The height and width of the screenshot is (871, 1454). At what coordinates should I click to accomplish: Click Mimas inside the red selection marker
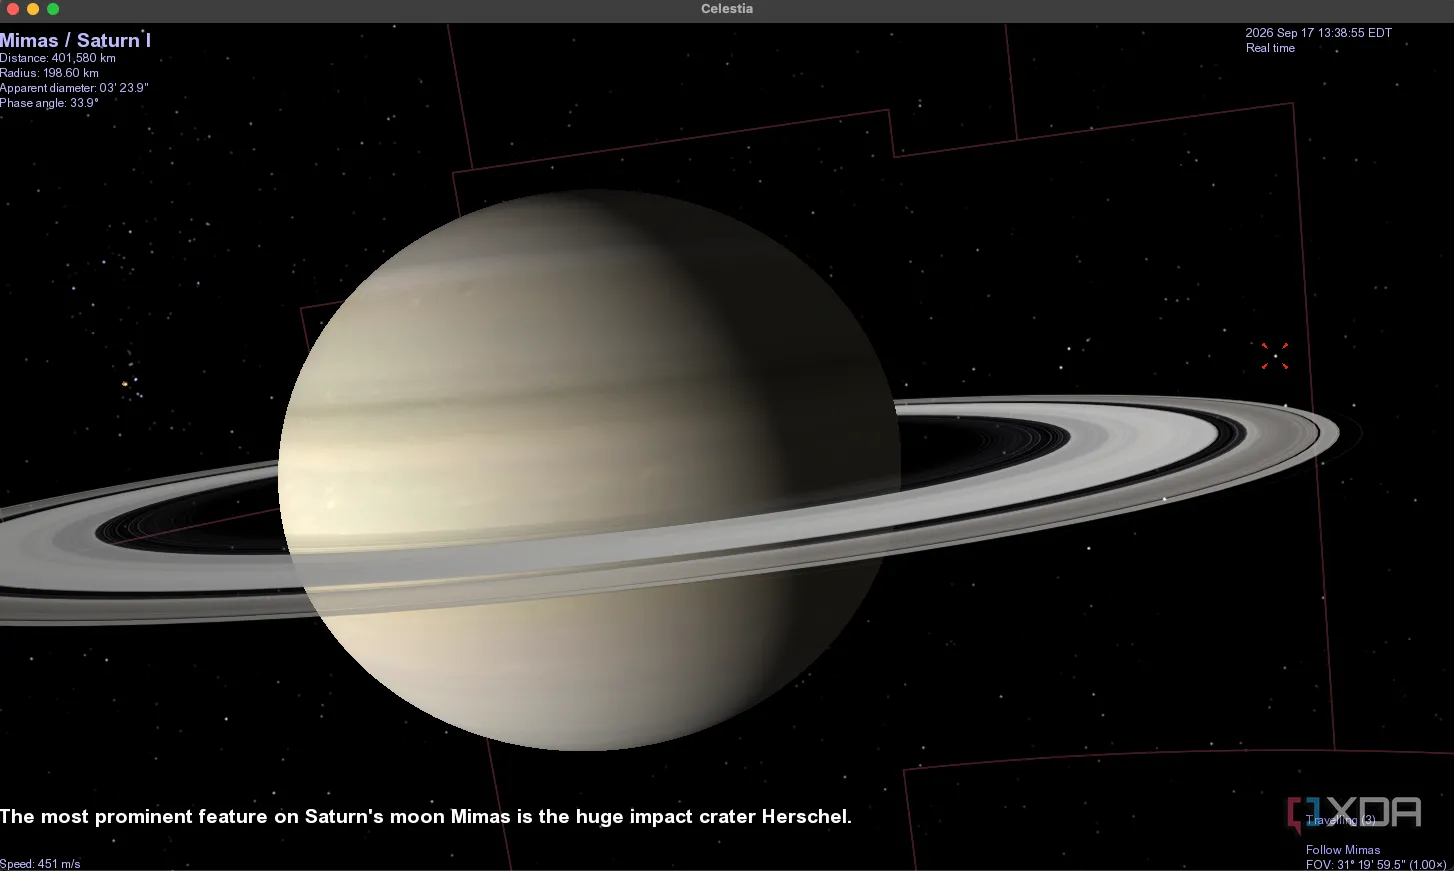pyautogui.click(x=1275, y=356)
